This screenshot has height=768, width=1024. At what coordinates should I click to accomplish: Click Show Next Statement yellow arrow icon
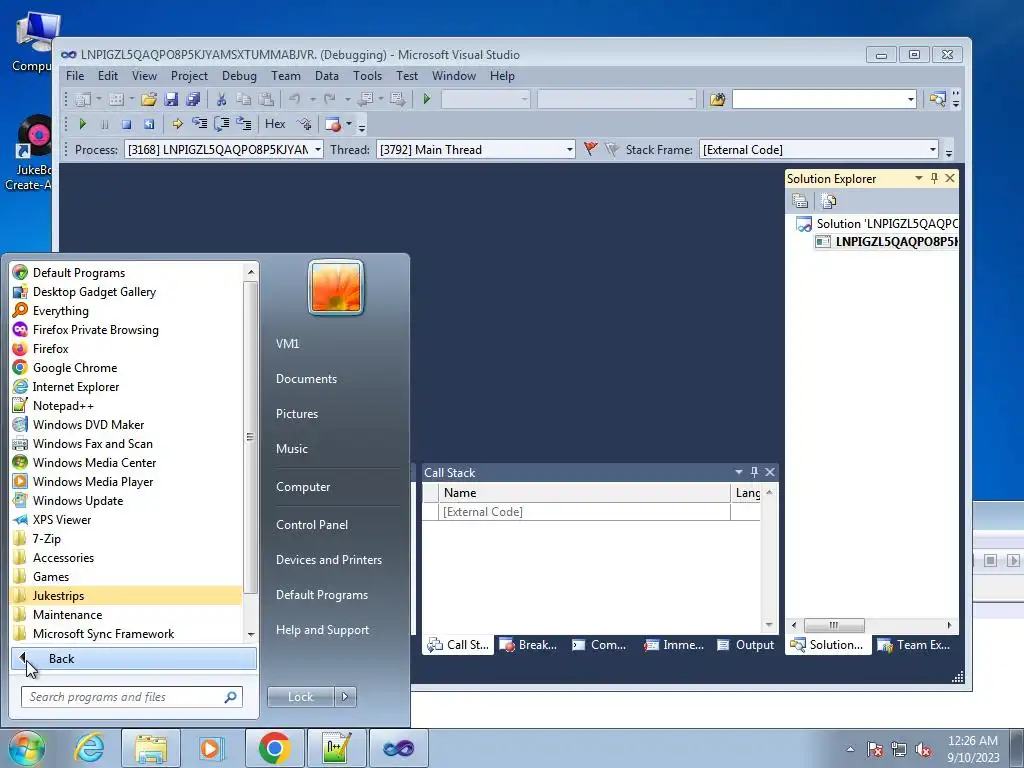[x=177, y=124]
